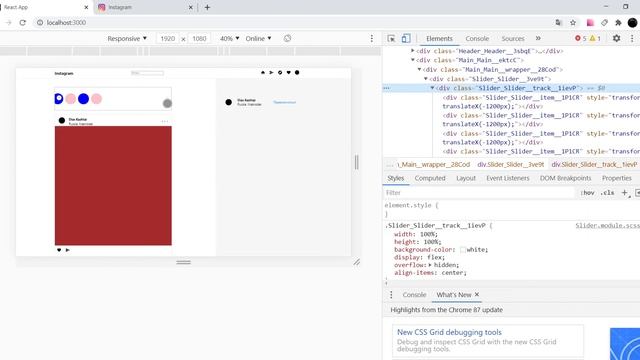Toggle the :hov element state panel
This screenshot has height=360, width=640.
pyautogui.click(x=587, y=193)
